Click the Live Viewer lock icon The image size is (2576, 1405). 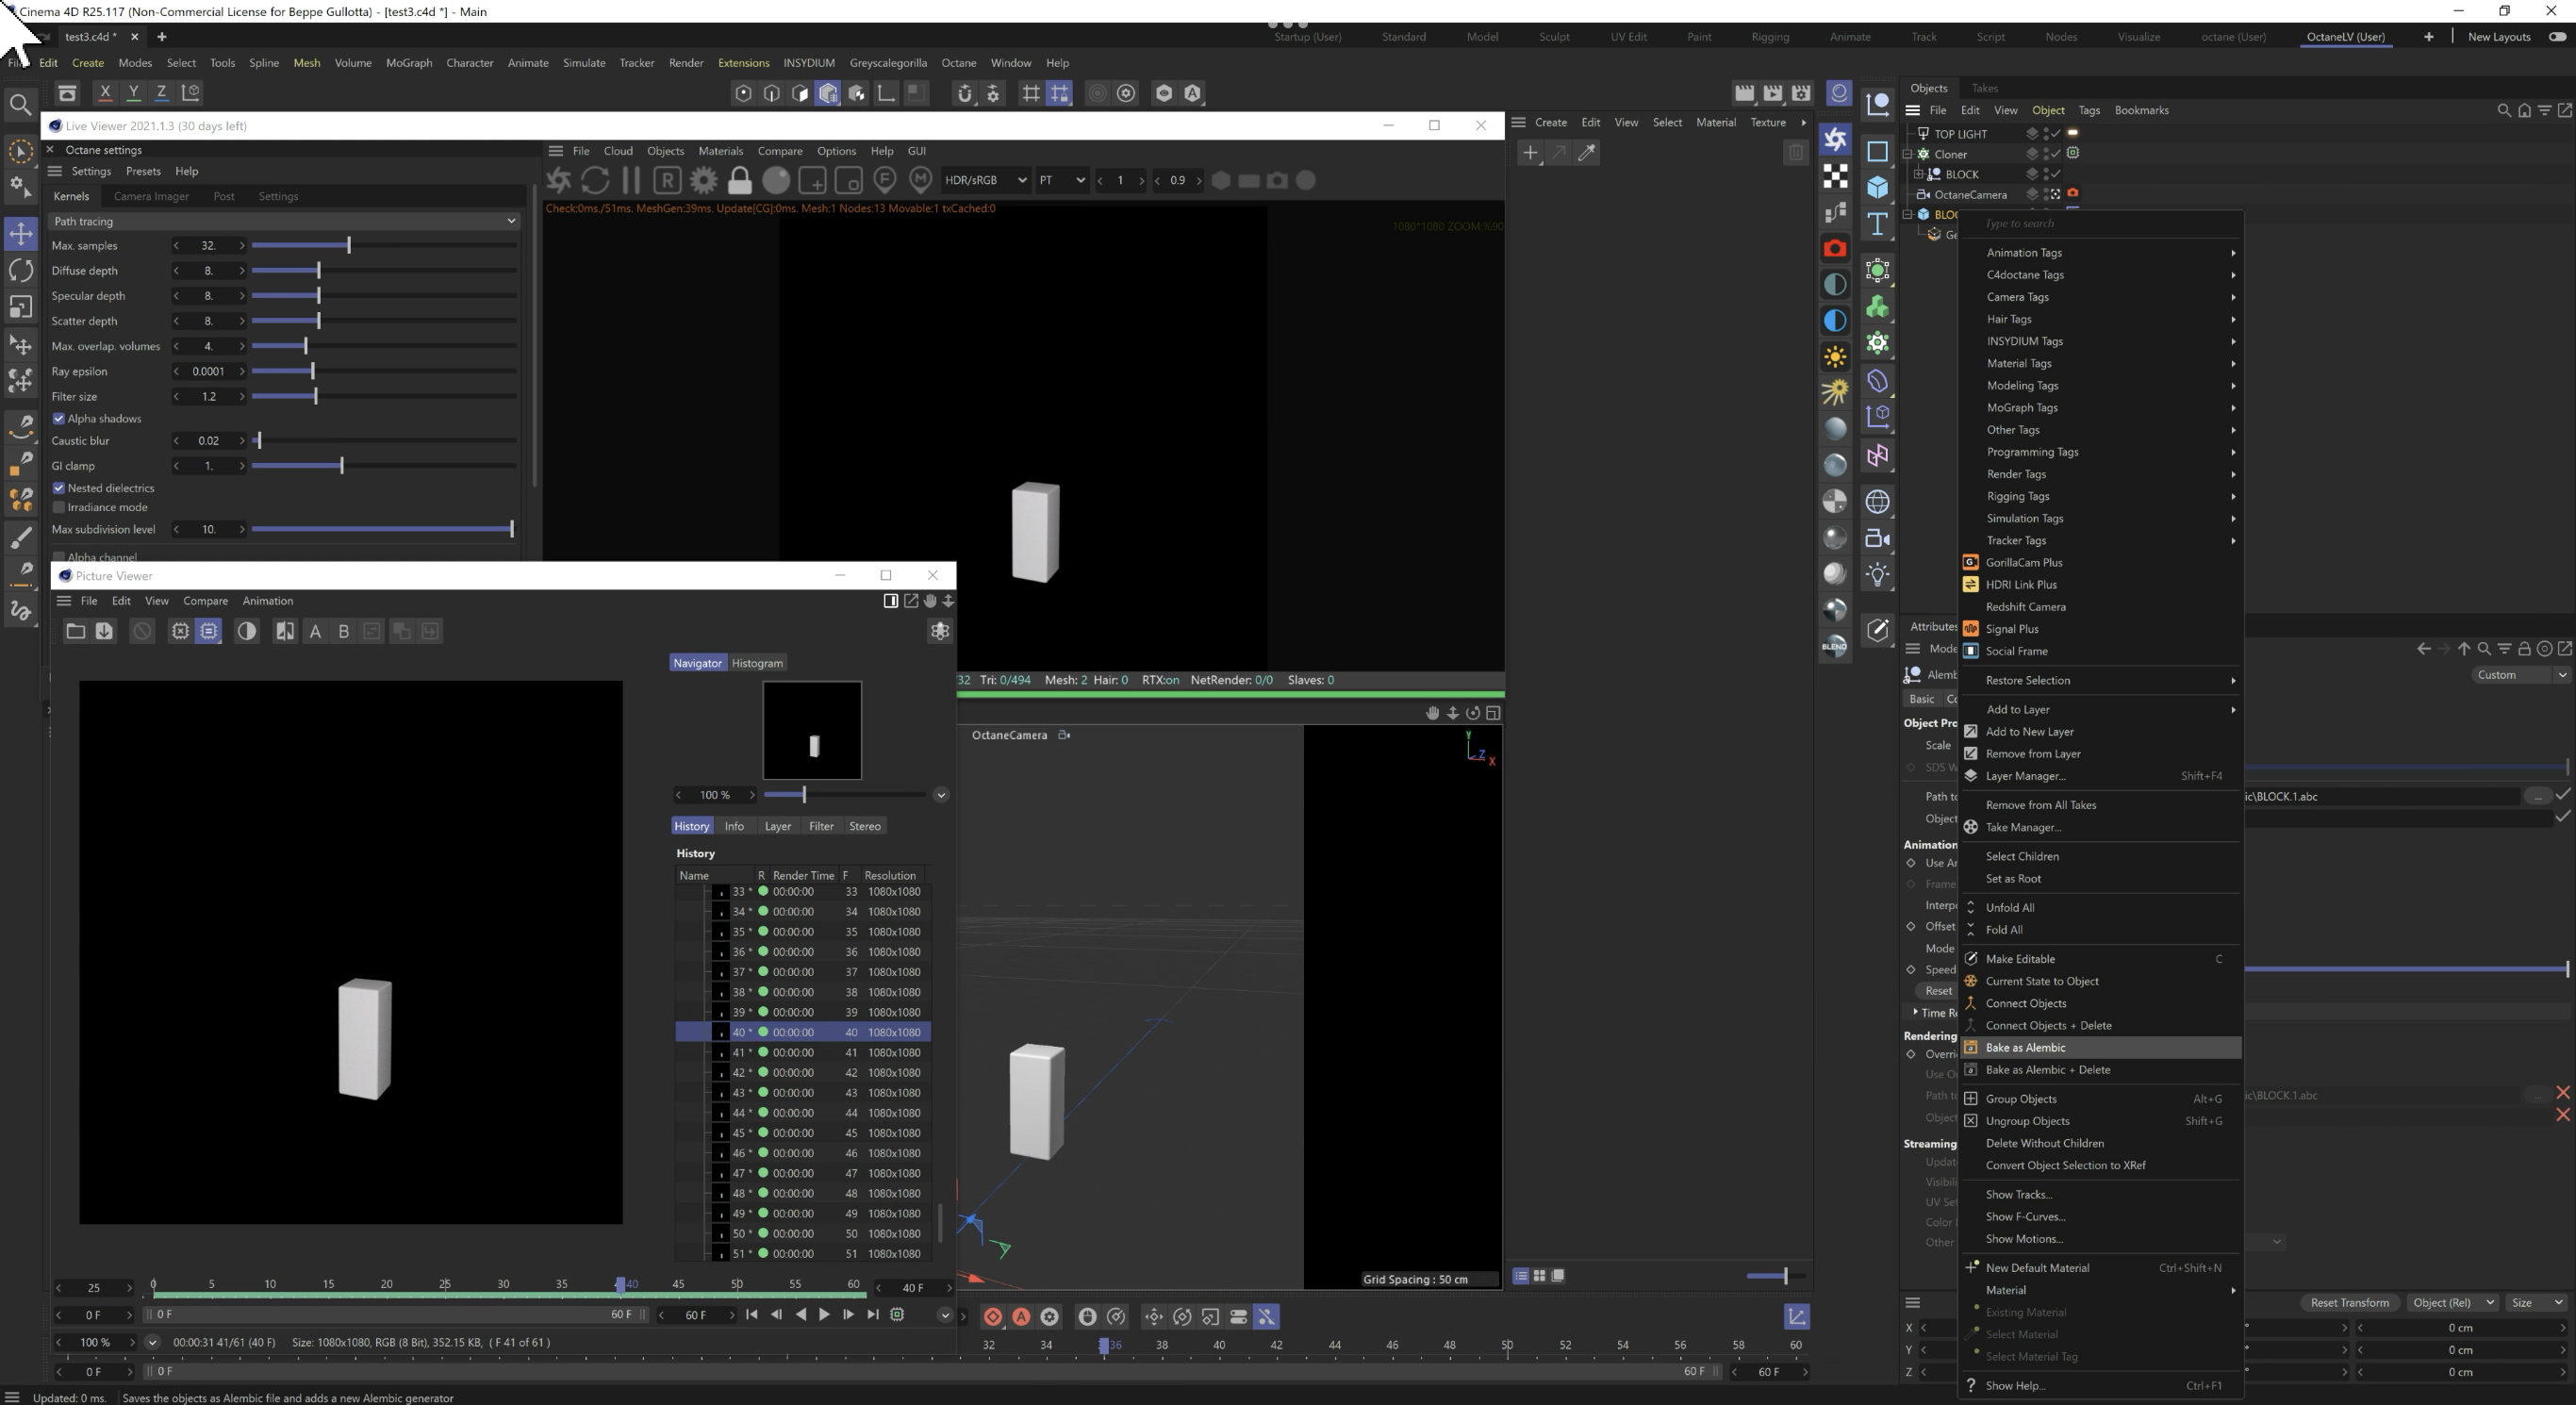(739, 181)
